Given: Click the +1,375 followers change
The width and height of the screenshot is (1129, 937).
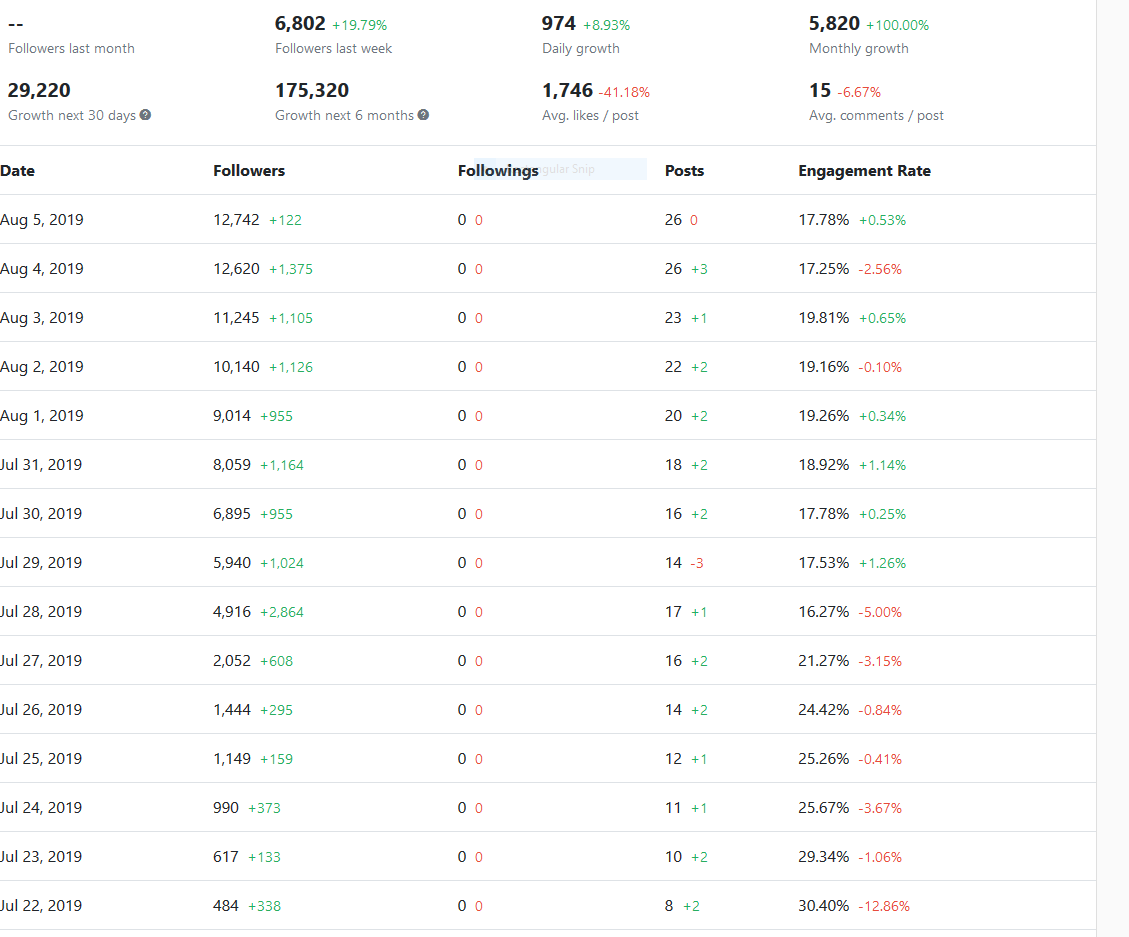Looking at the screenshot, I should point(291,269).
